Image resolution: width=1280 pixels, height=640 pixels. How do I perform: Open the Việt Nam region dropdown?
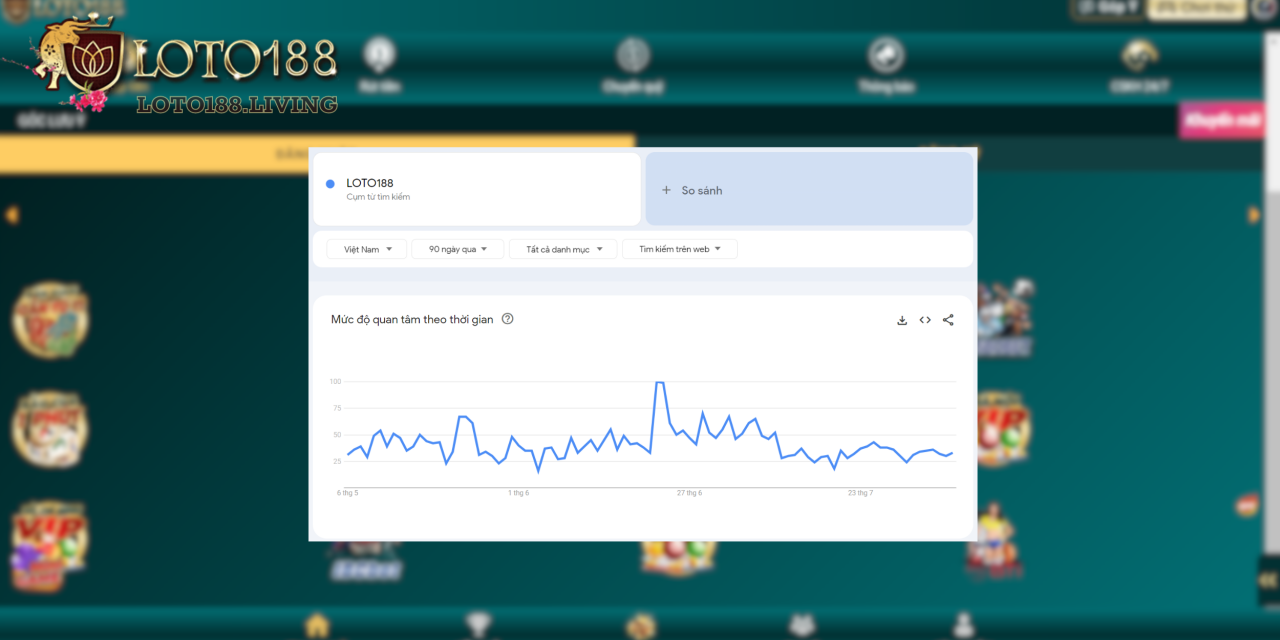point(367,249)
